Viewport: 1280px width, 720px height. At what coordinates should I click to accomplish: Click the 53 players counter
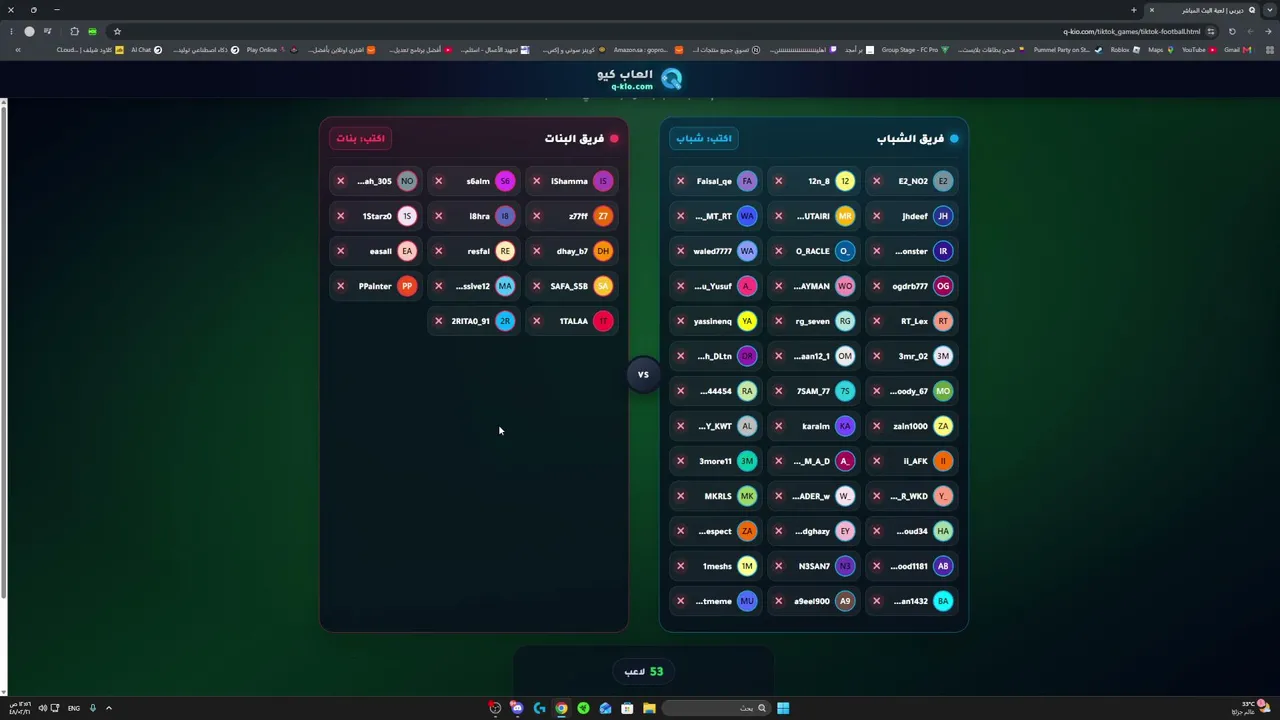644,671
